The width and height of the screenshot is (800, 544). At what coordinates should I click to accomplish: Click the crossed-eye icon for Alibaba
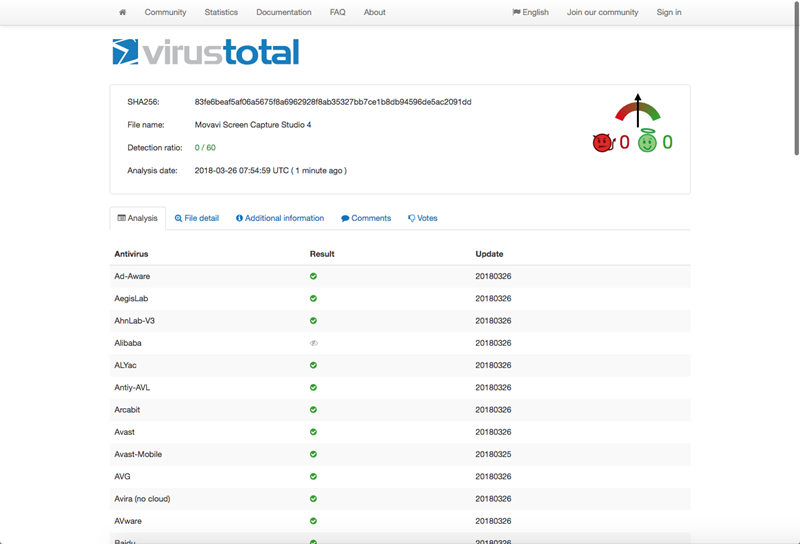[314, 343]
